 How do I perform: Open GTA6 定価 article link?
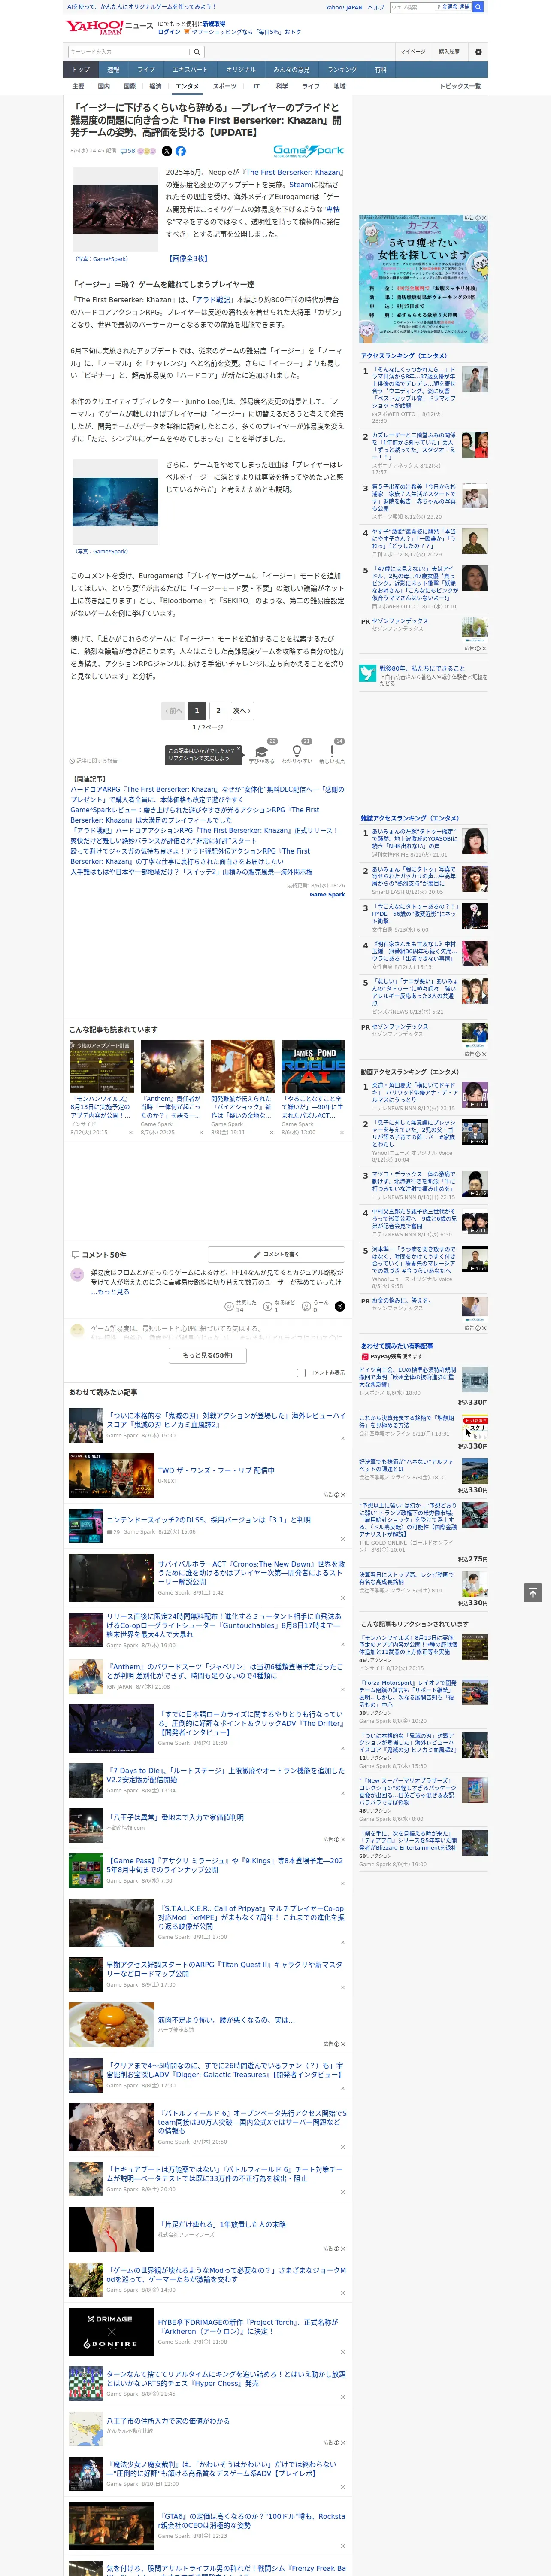pos(251,2521)
